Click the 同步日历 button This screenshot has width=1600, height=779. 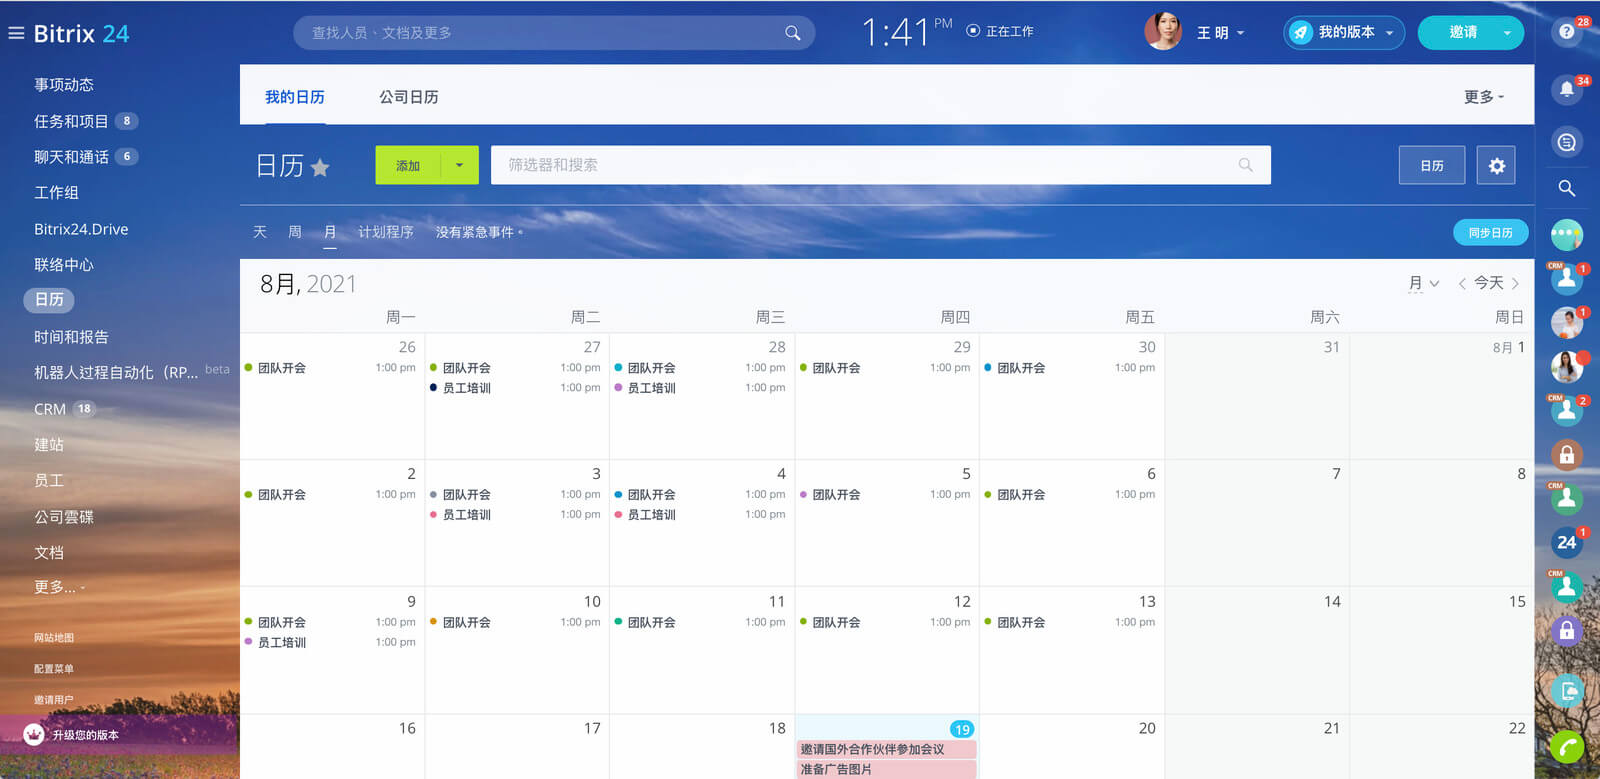click(1490, 232)
